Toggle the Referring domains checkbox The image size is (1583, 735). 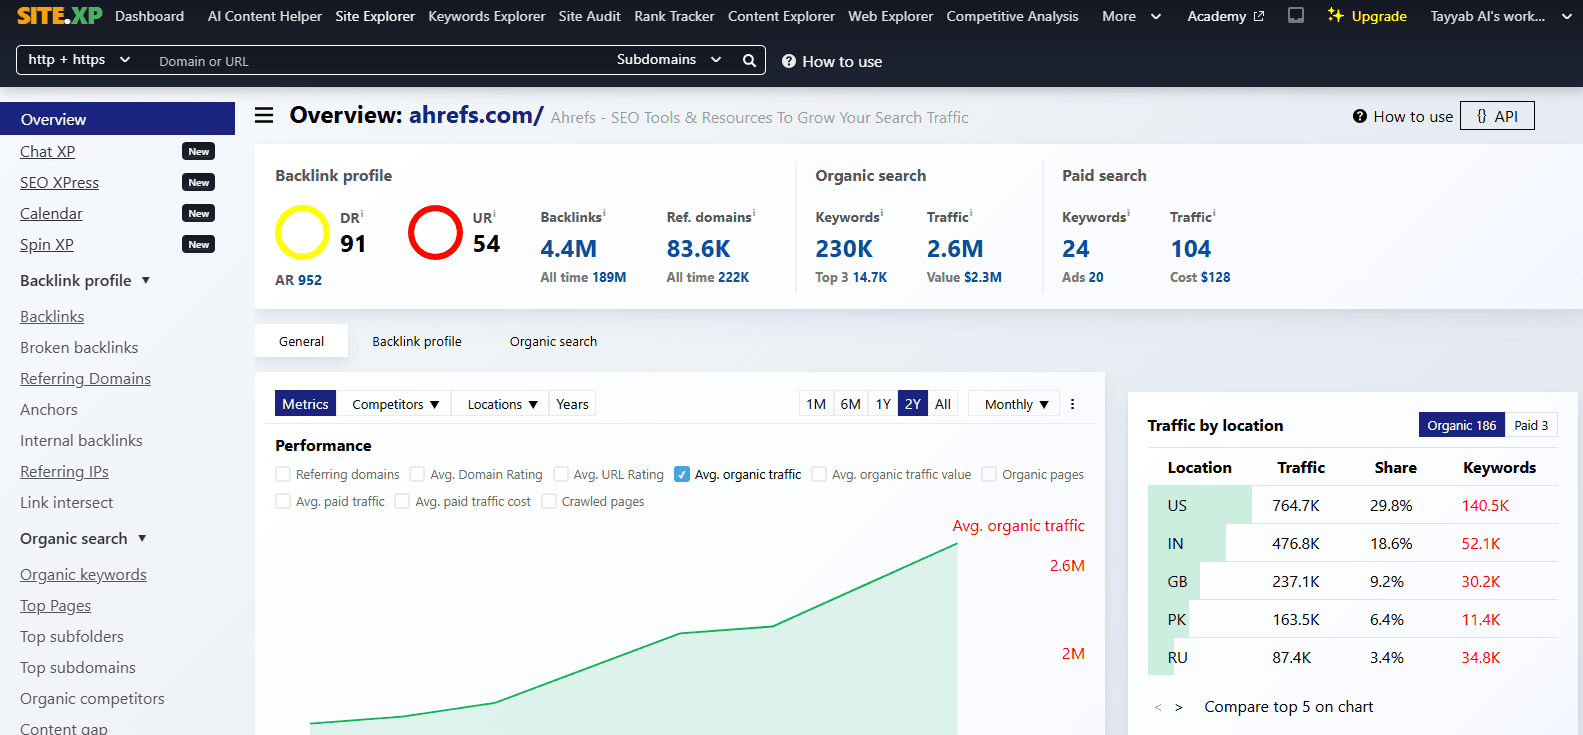click(x=283, y=474)
